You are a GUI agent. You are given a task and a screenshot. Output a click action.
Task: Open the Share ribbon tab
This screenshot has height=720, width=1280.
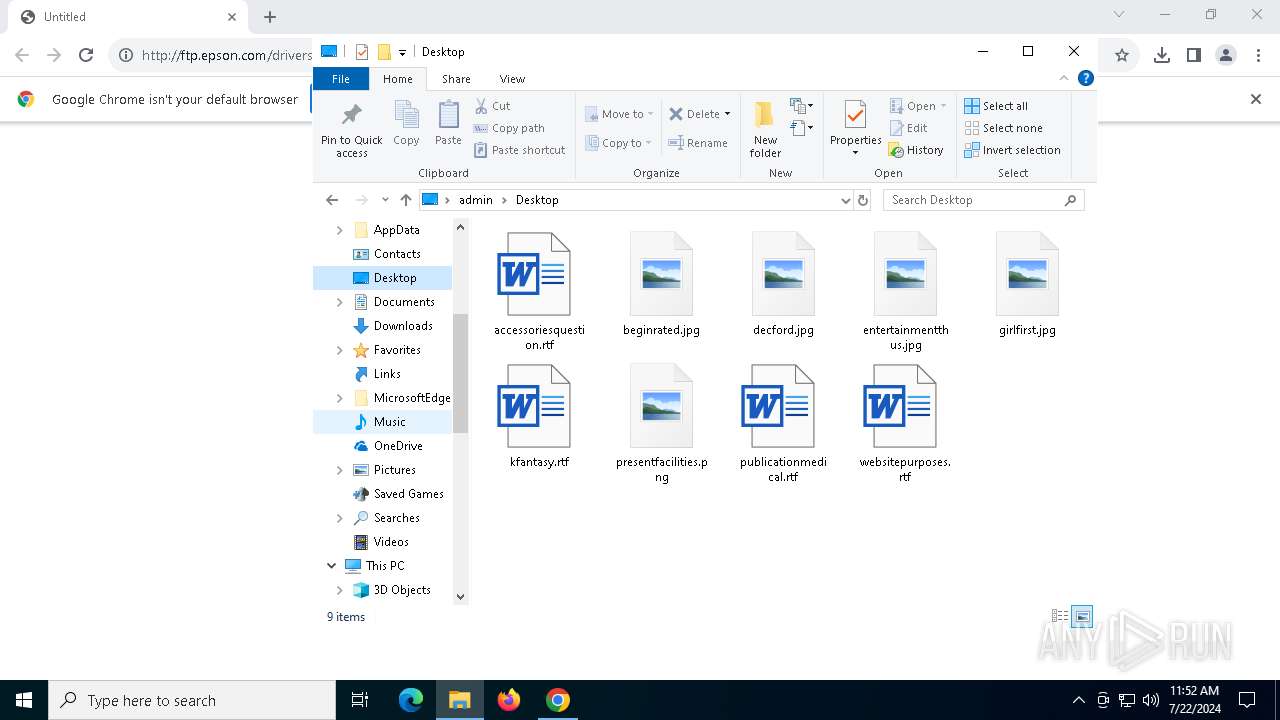pyautogui.click(x=456, y=79)
